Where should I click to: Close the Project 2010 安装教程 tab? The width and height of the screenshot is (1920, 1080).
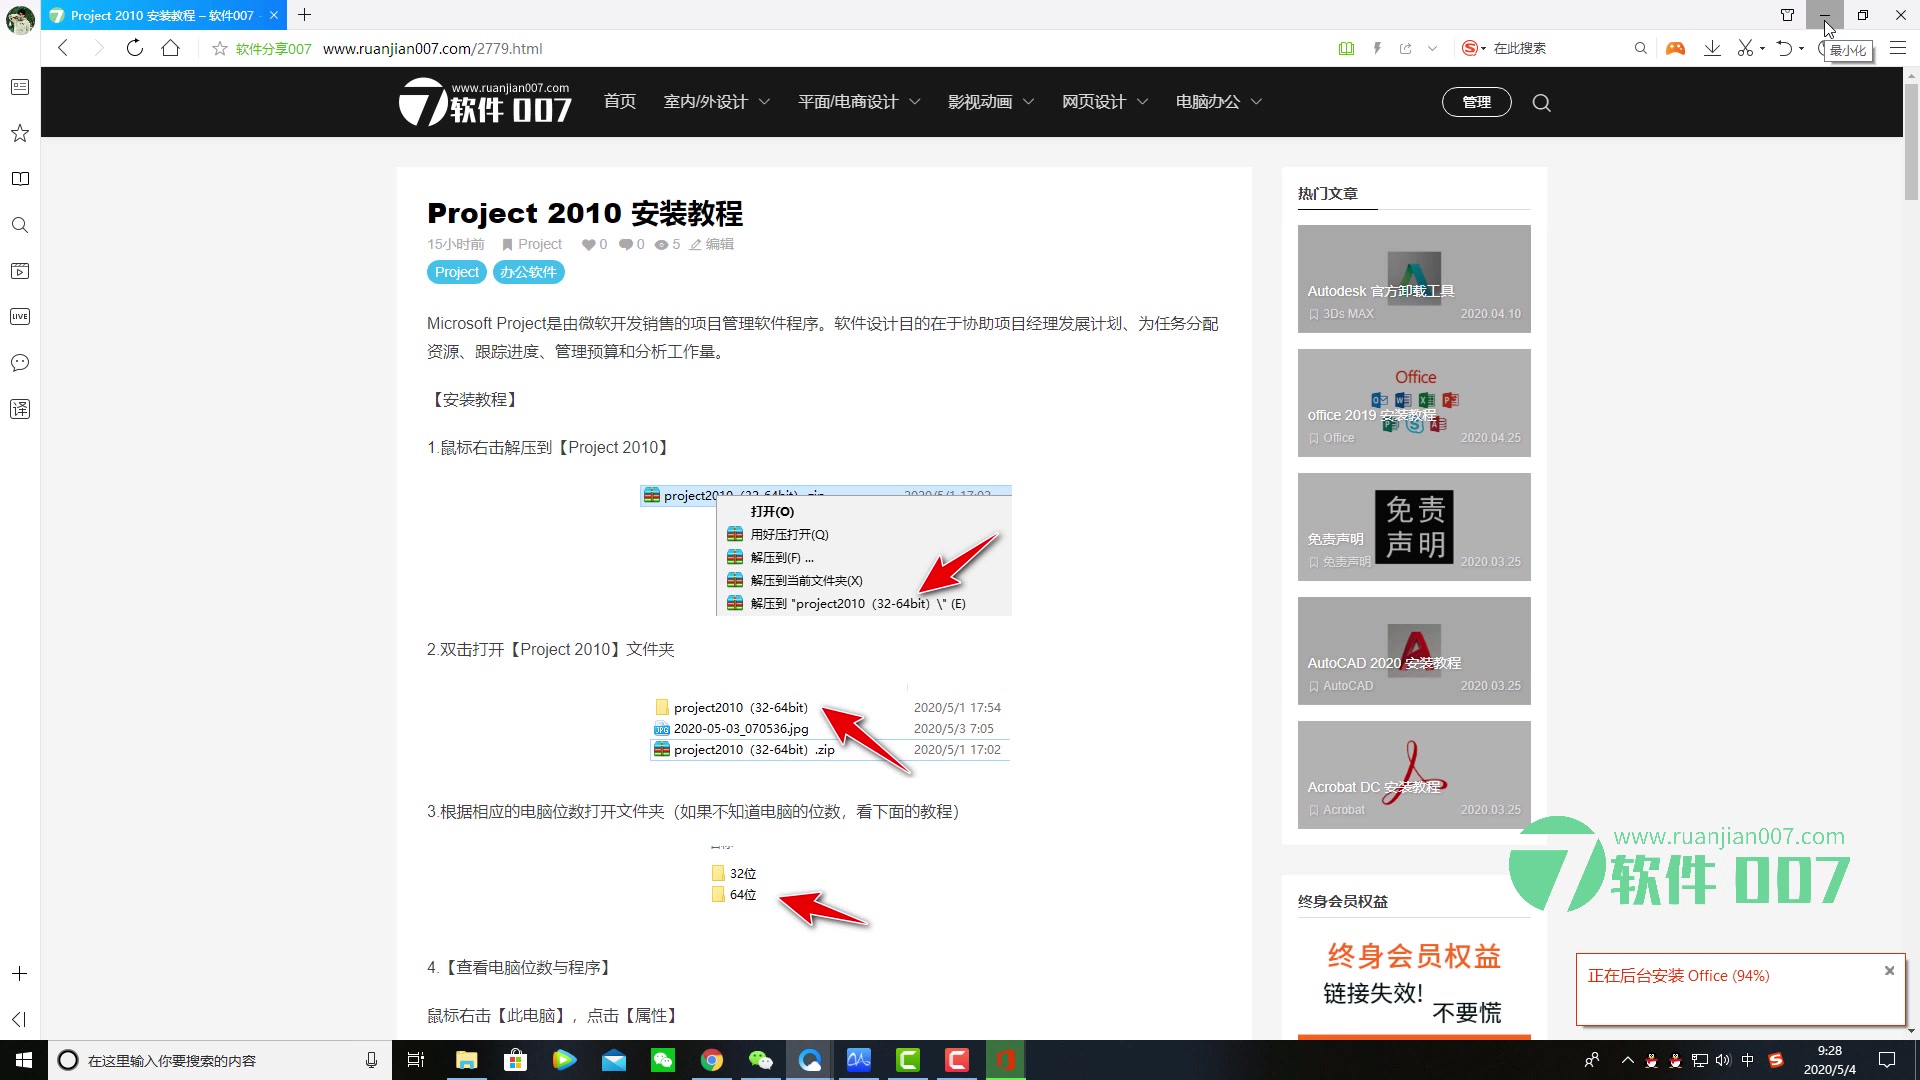click(274, 15)
